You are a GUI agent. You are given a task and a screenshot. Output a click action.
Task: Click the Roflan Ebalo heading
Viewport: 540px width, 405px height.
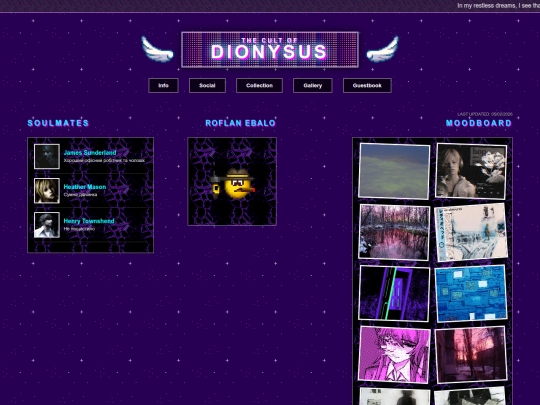(x=240, y=123)
